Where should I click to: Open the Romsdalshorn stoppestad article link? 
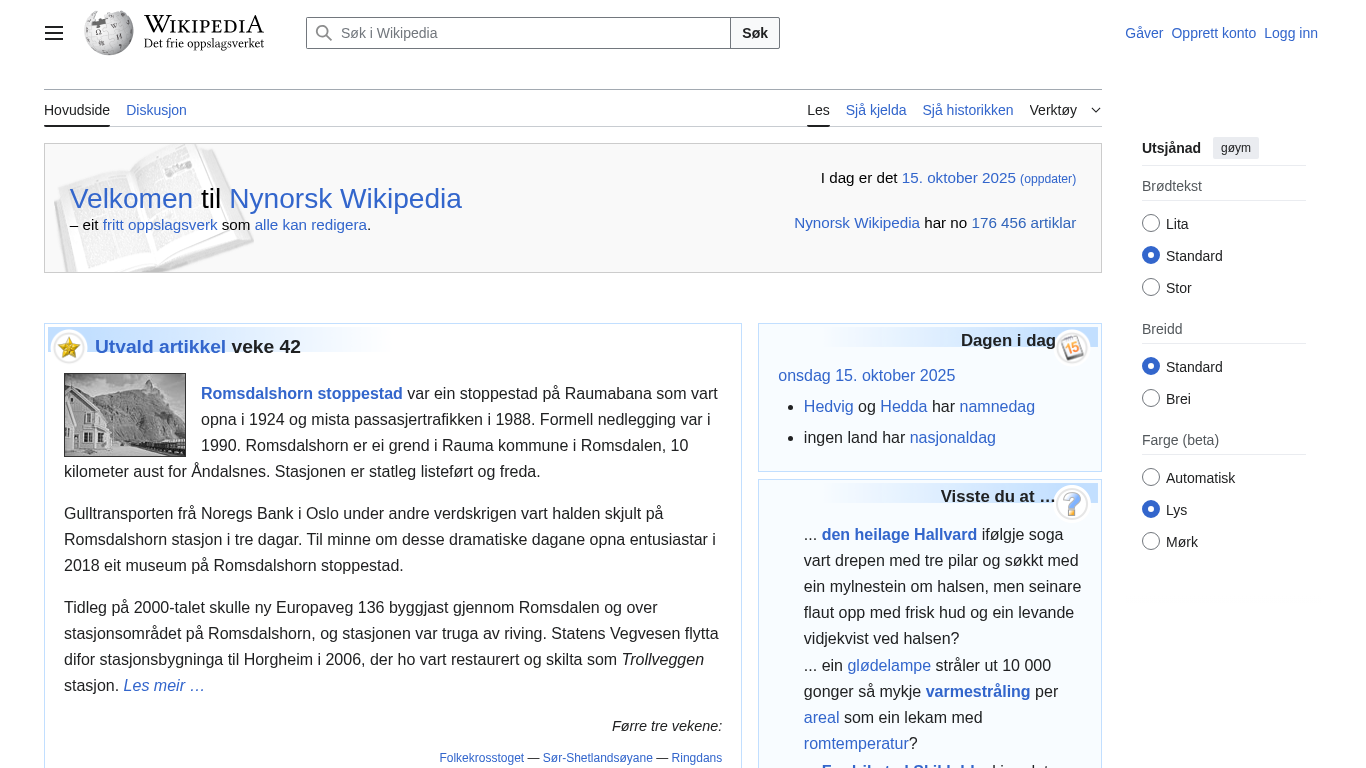coord(302,394)
